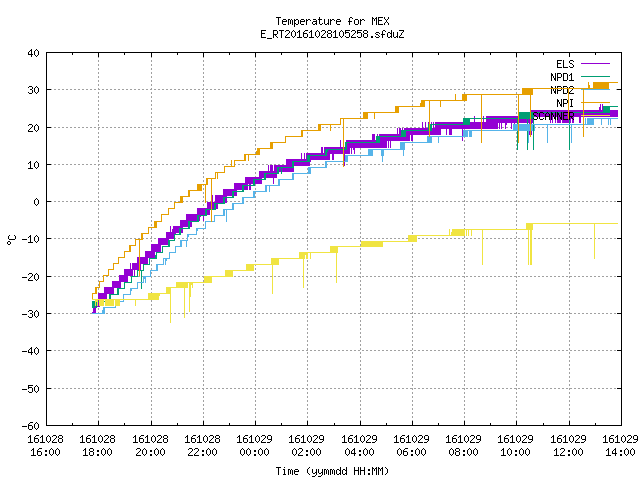Viewport: 640px width, 480px height.
Task: Click the x-axis tick label 161028 16:00
Action: pyautogui.click(x=45, y=446)
